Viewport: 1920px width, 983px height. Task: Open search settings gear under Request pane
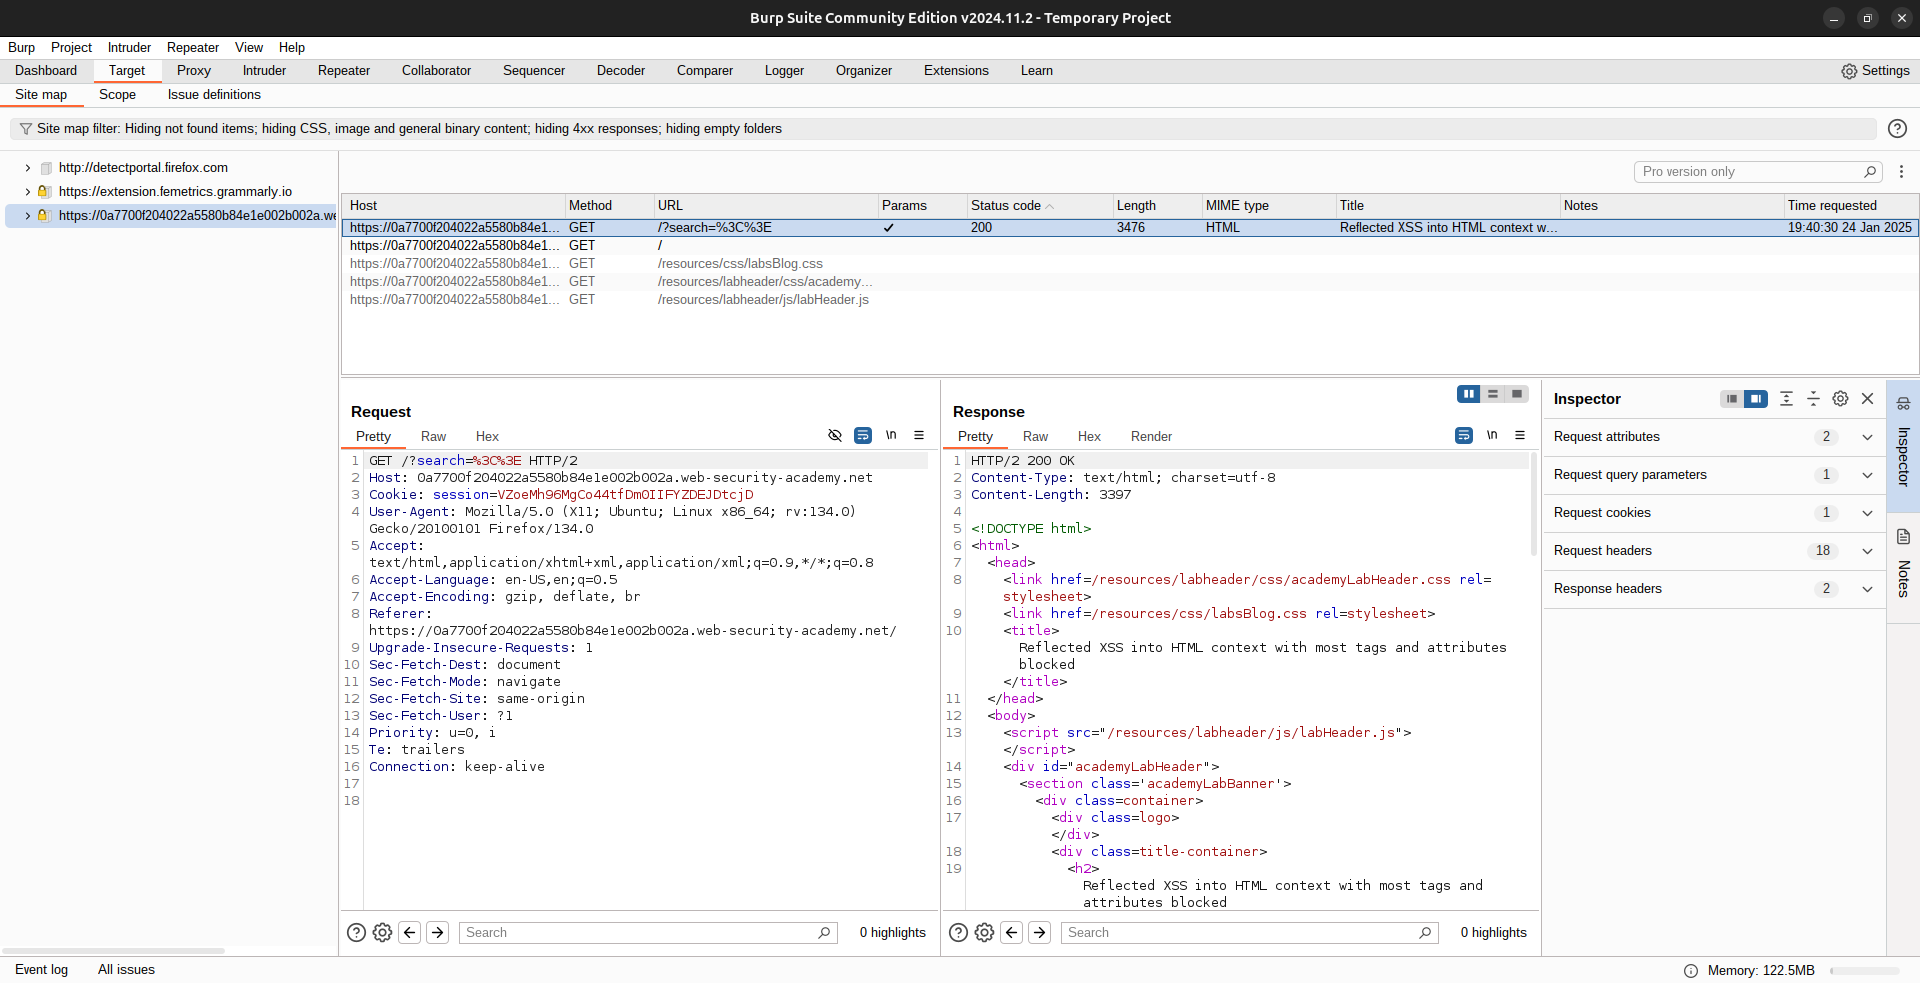click(x=382, y=933)
